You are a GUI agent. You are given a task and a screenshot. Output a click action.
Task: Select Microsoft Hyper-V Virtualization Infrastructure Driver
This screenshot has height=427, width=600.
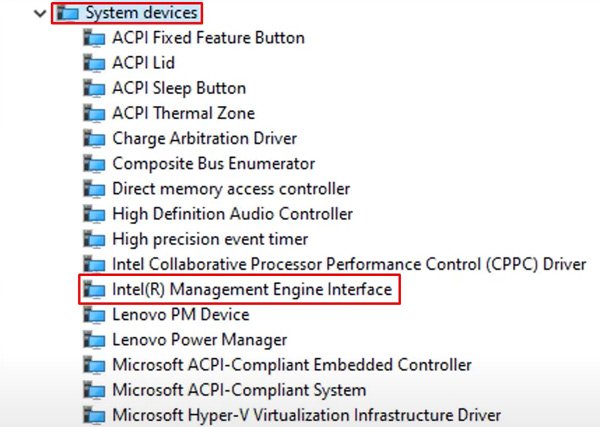click(x=307, y=416)
